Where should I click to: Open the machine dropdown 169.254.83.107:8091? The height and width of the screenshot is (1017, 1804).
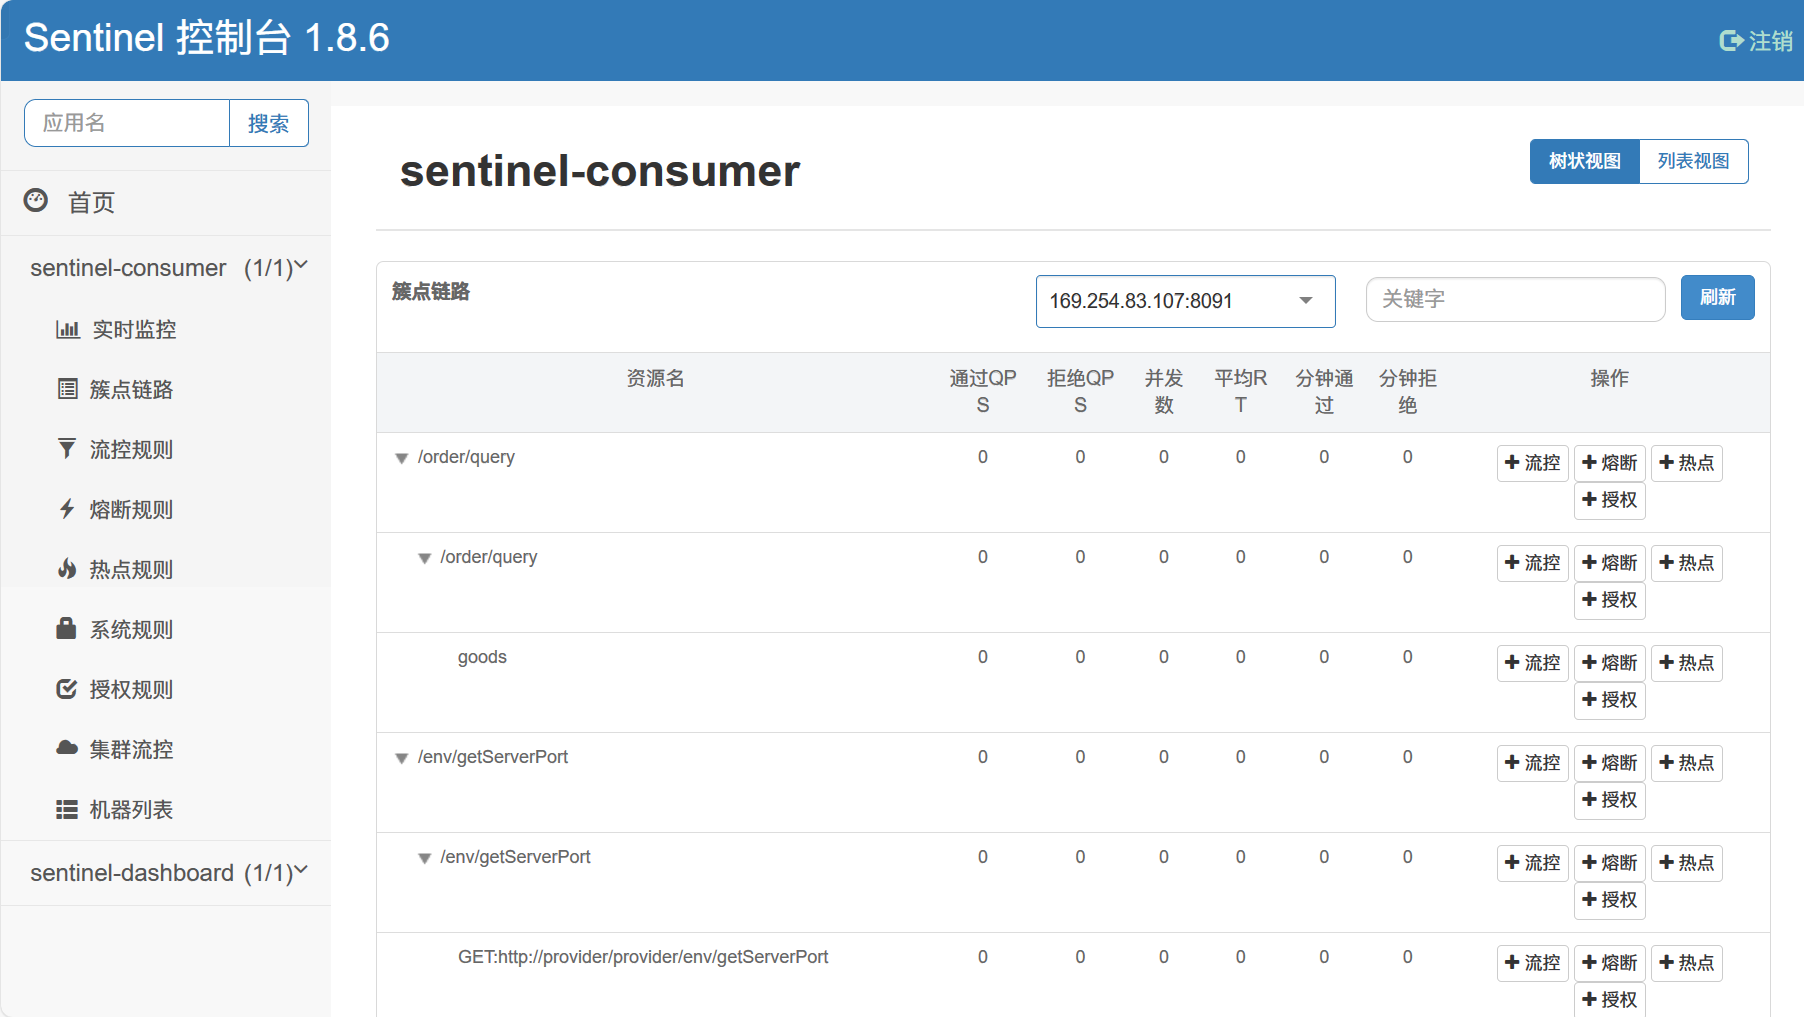coord(1185,301)
